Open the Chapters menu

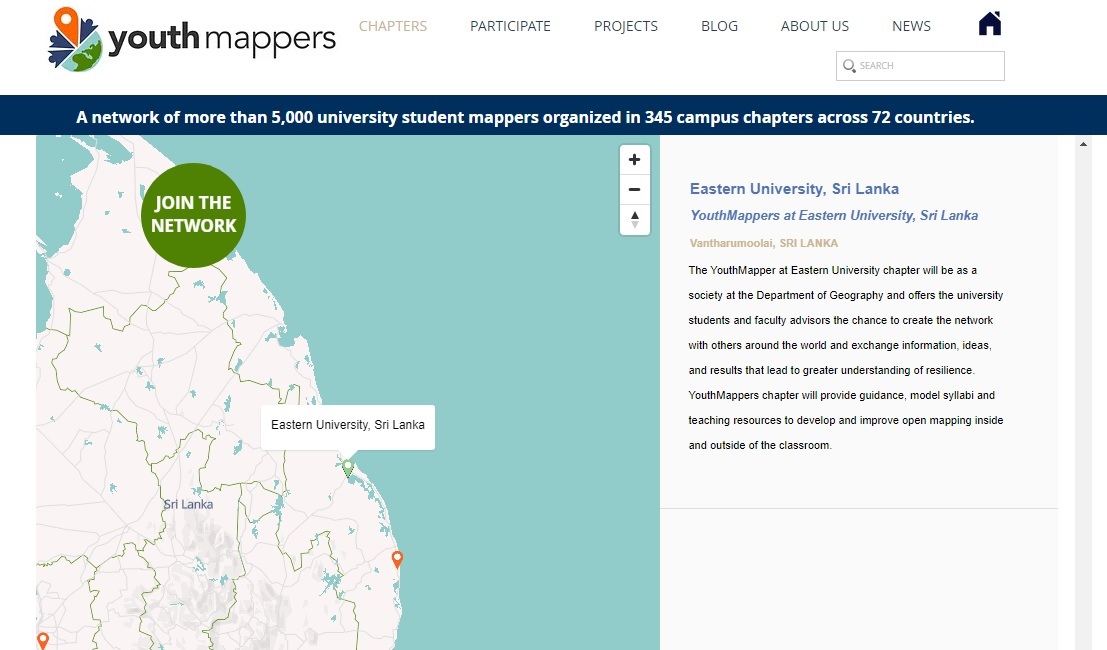pyautogui.click(x=392, y=26)
